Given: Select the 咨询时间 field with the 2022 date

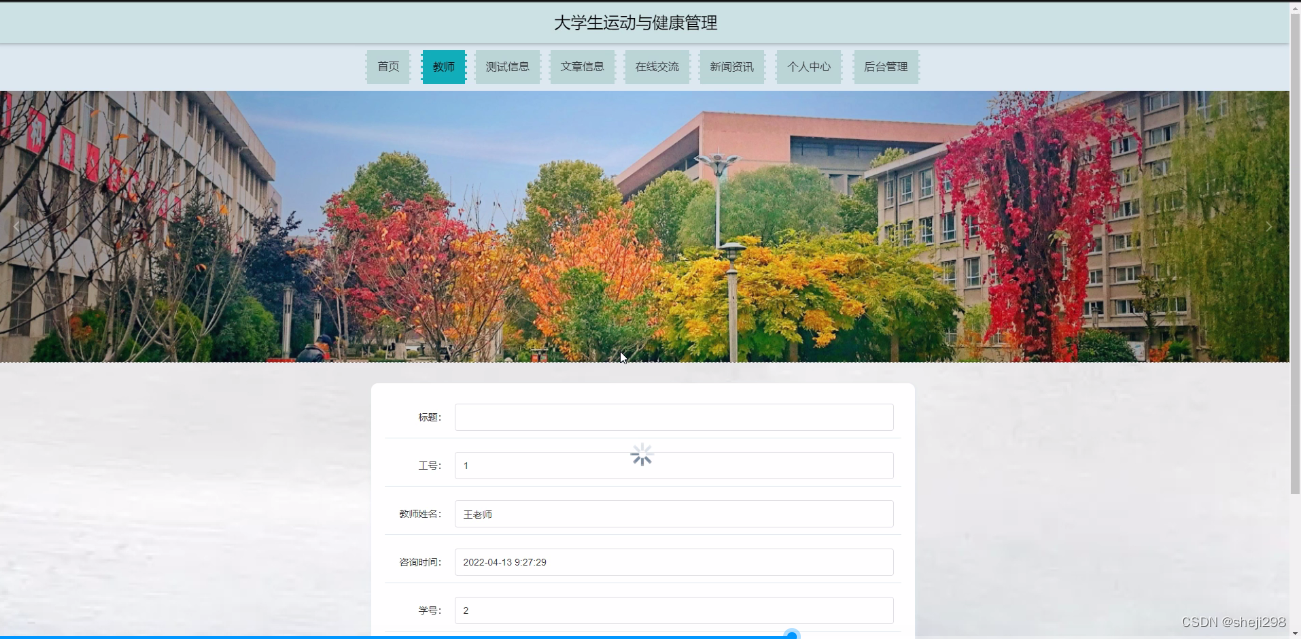Looking at the screenshot, I should pos(673,561).
